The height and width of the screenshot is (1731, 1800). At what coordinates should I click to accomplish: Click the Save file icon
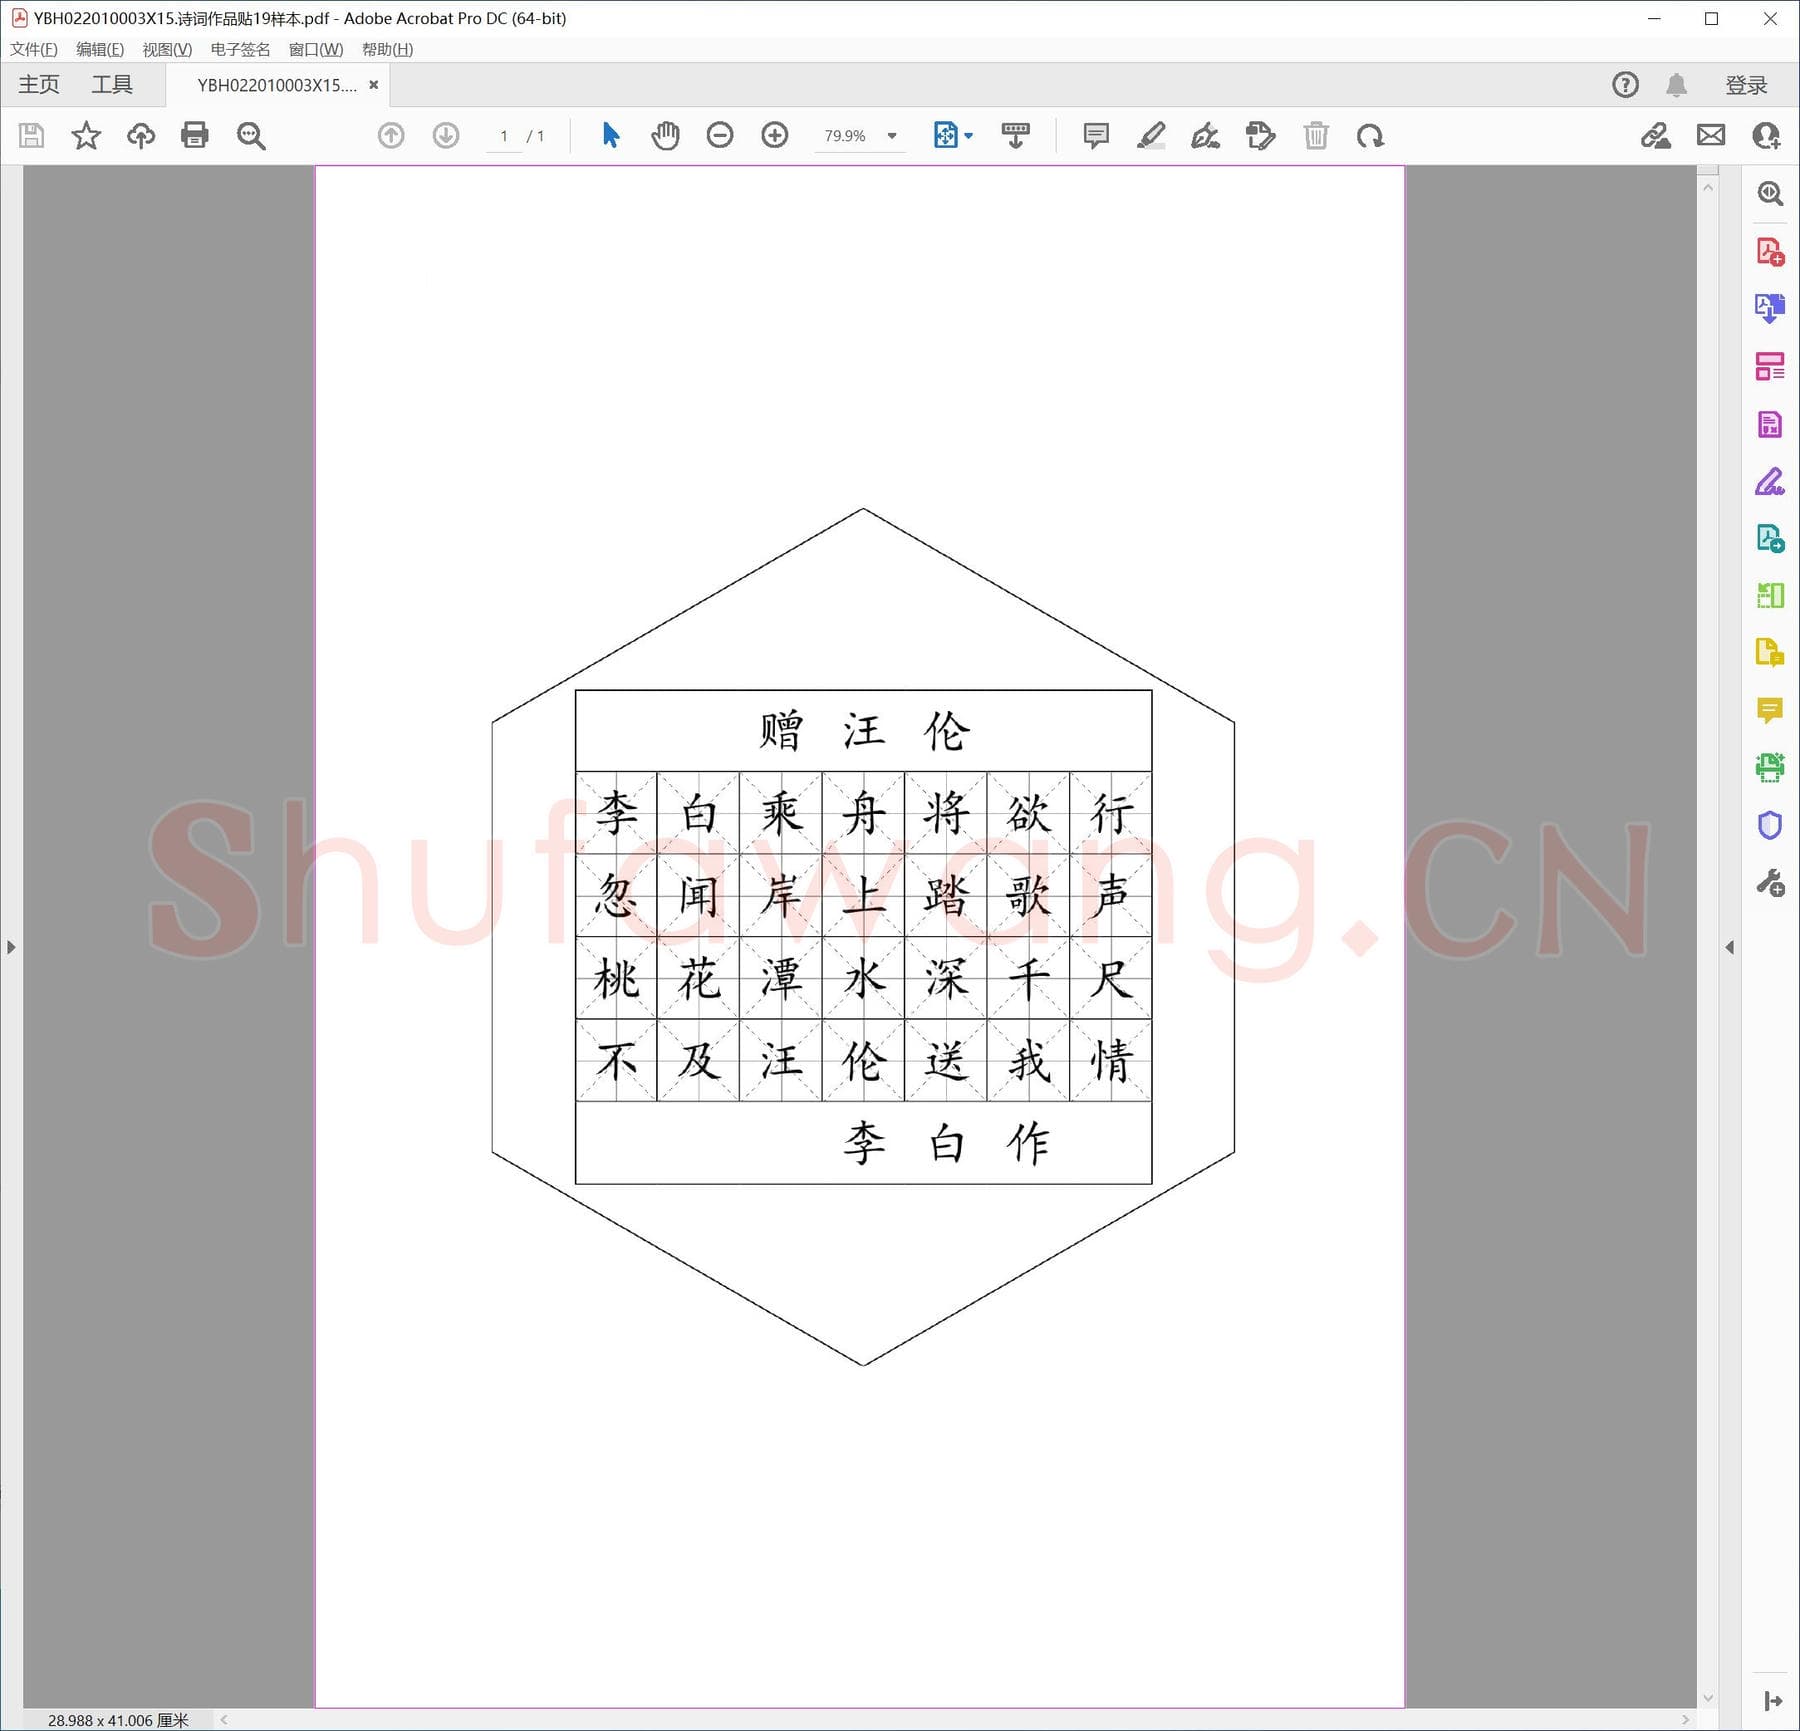pos(32,135)
